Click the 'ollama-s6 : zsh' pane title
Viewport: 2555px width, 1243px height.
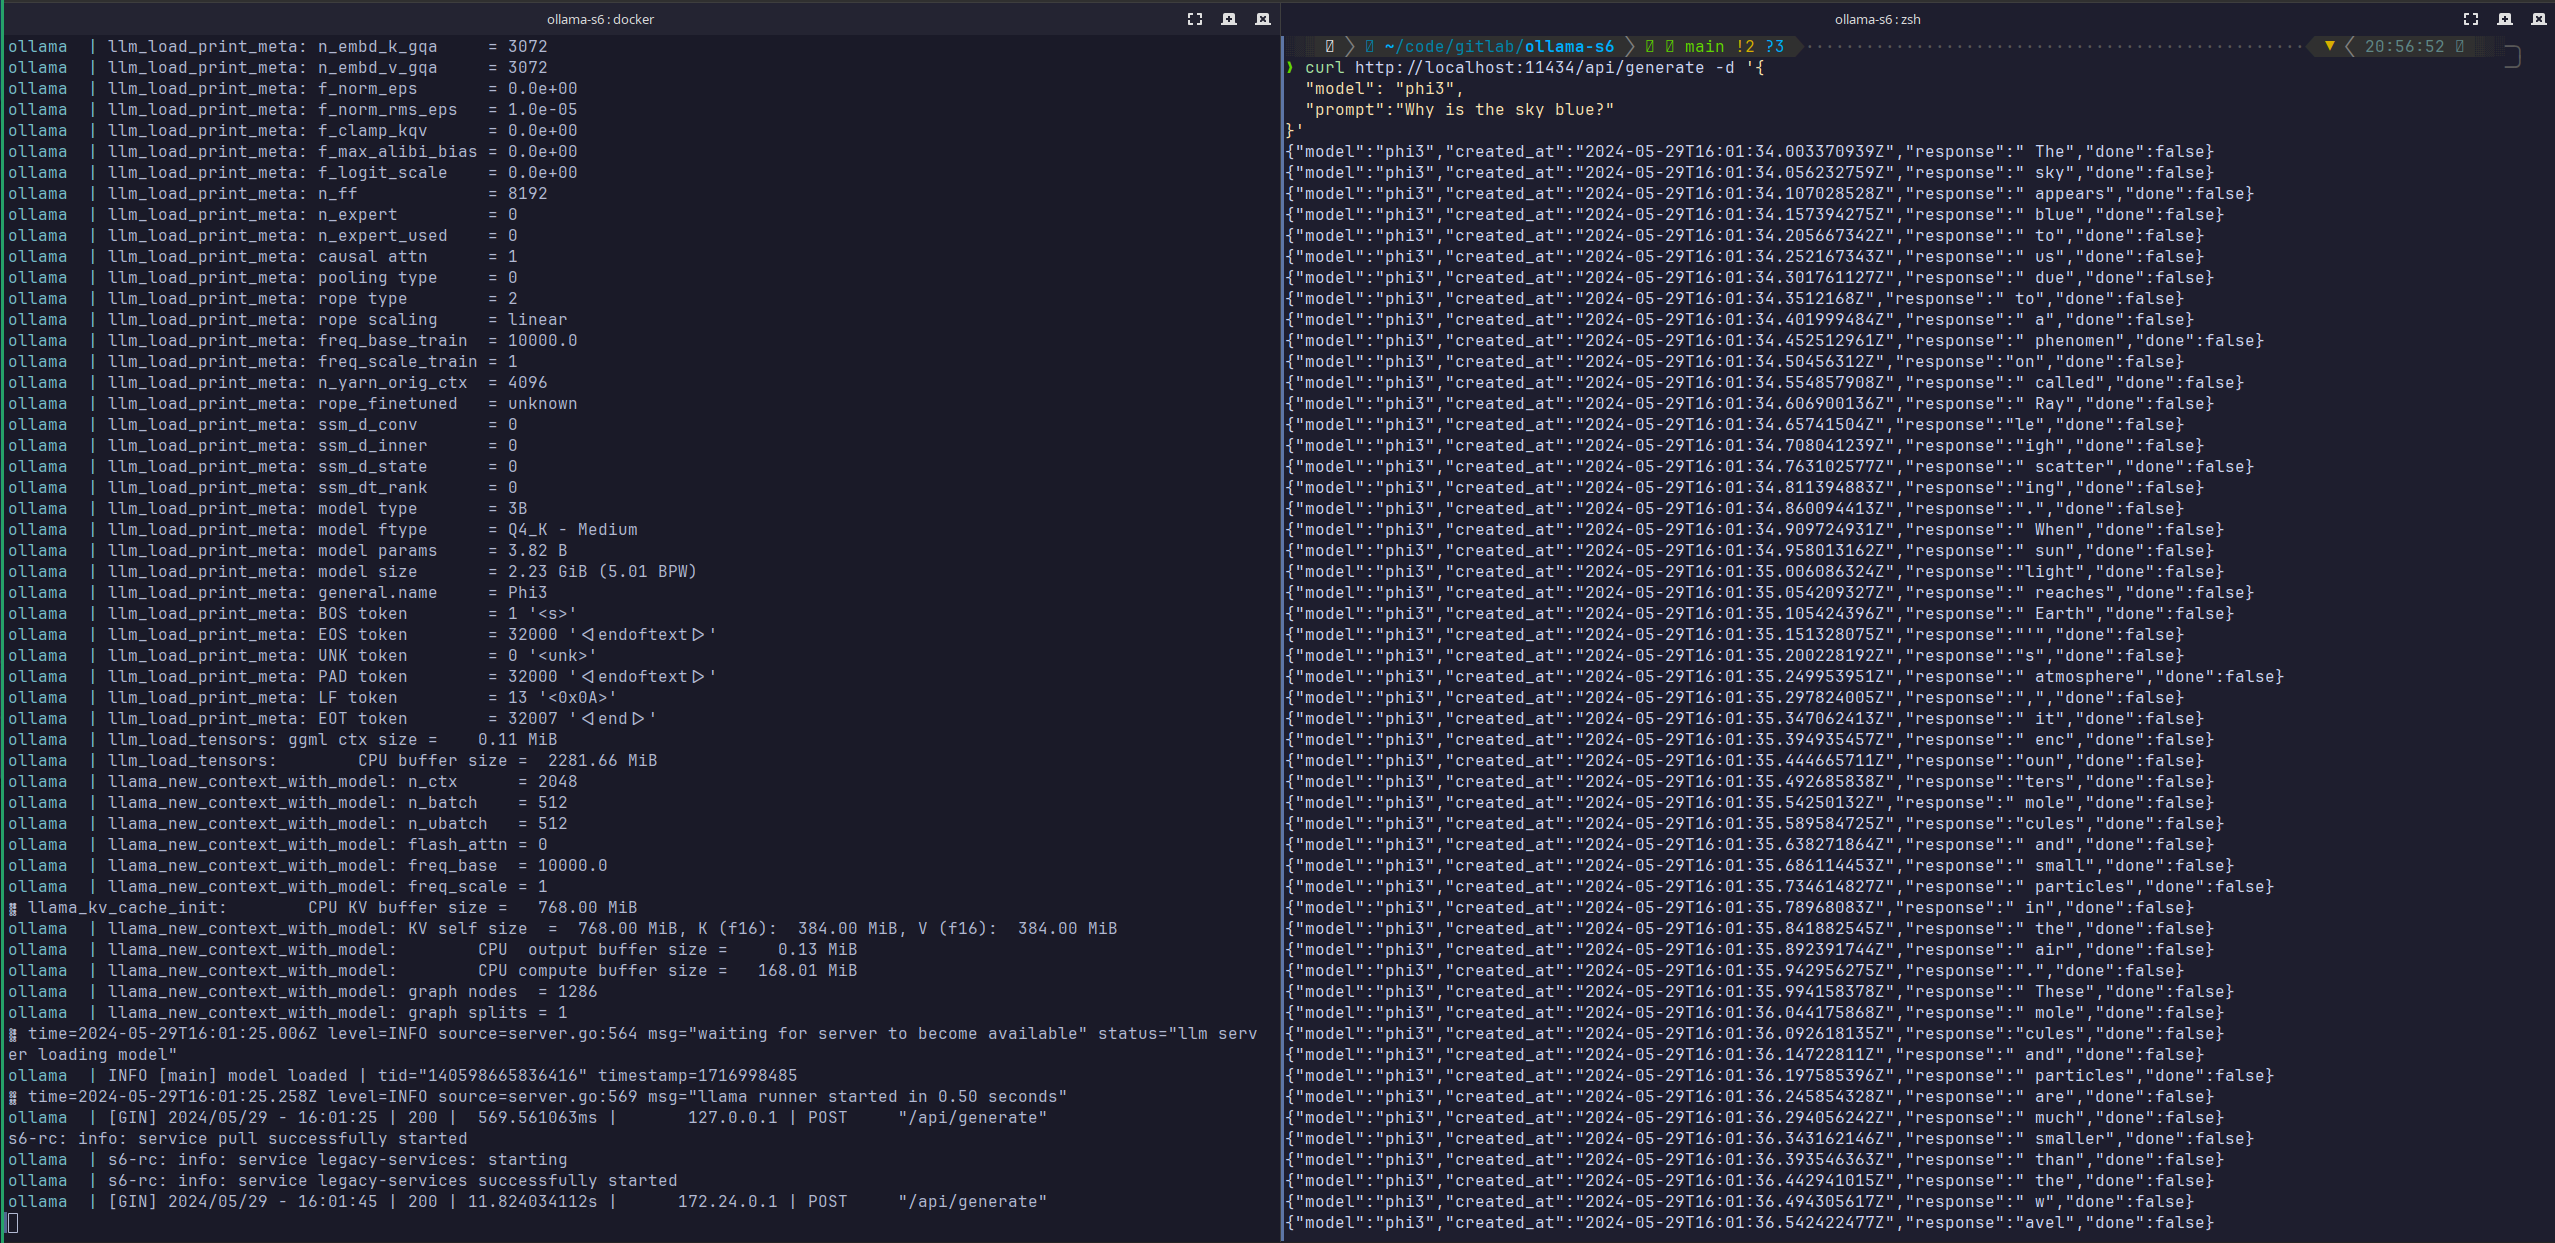(x=1877, y=19)
